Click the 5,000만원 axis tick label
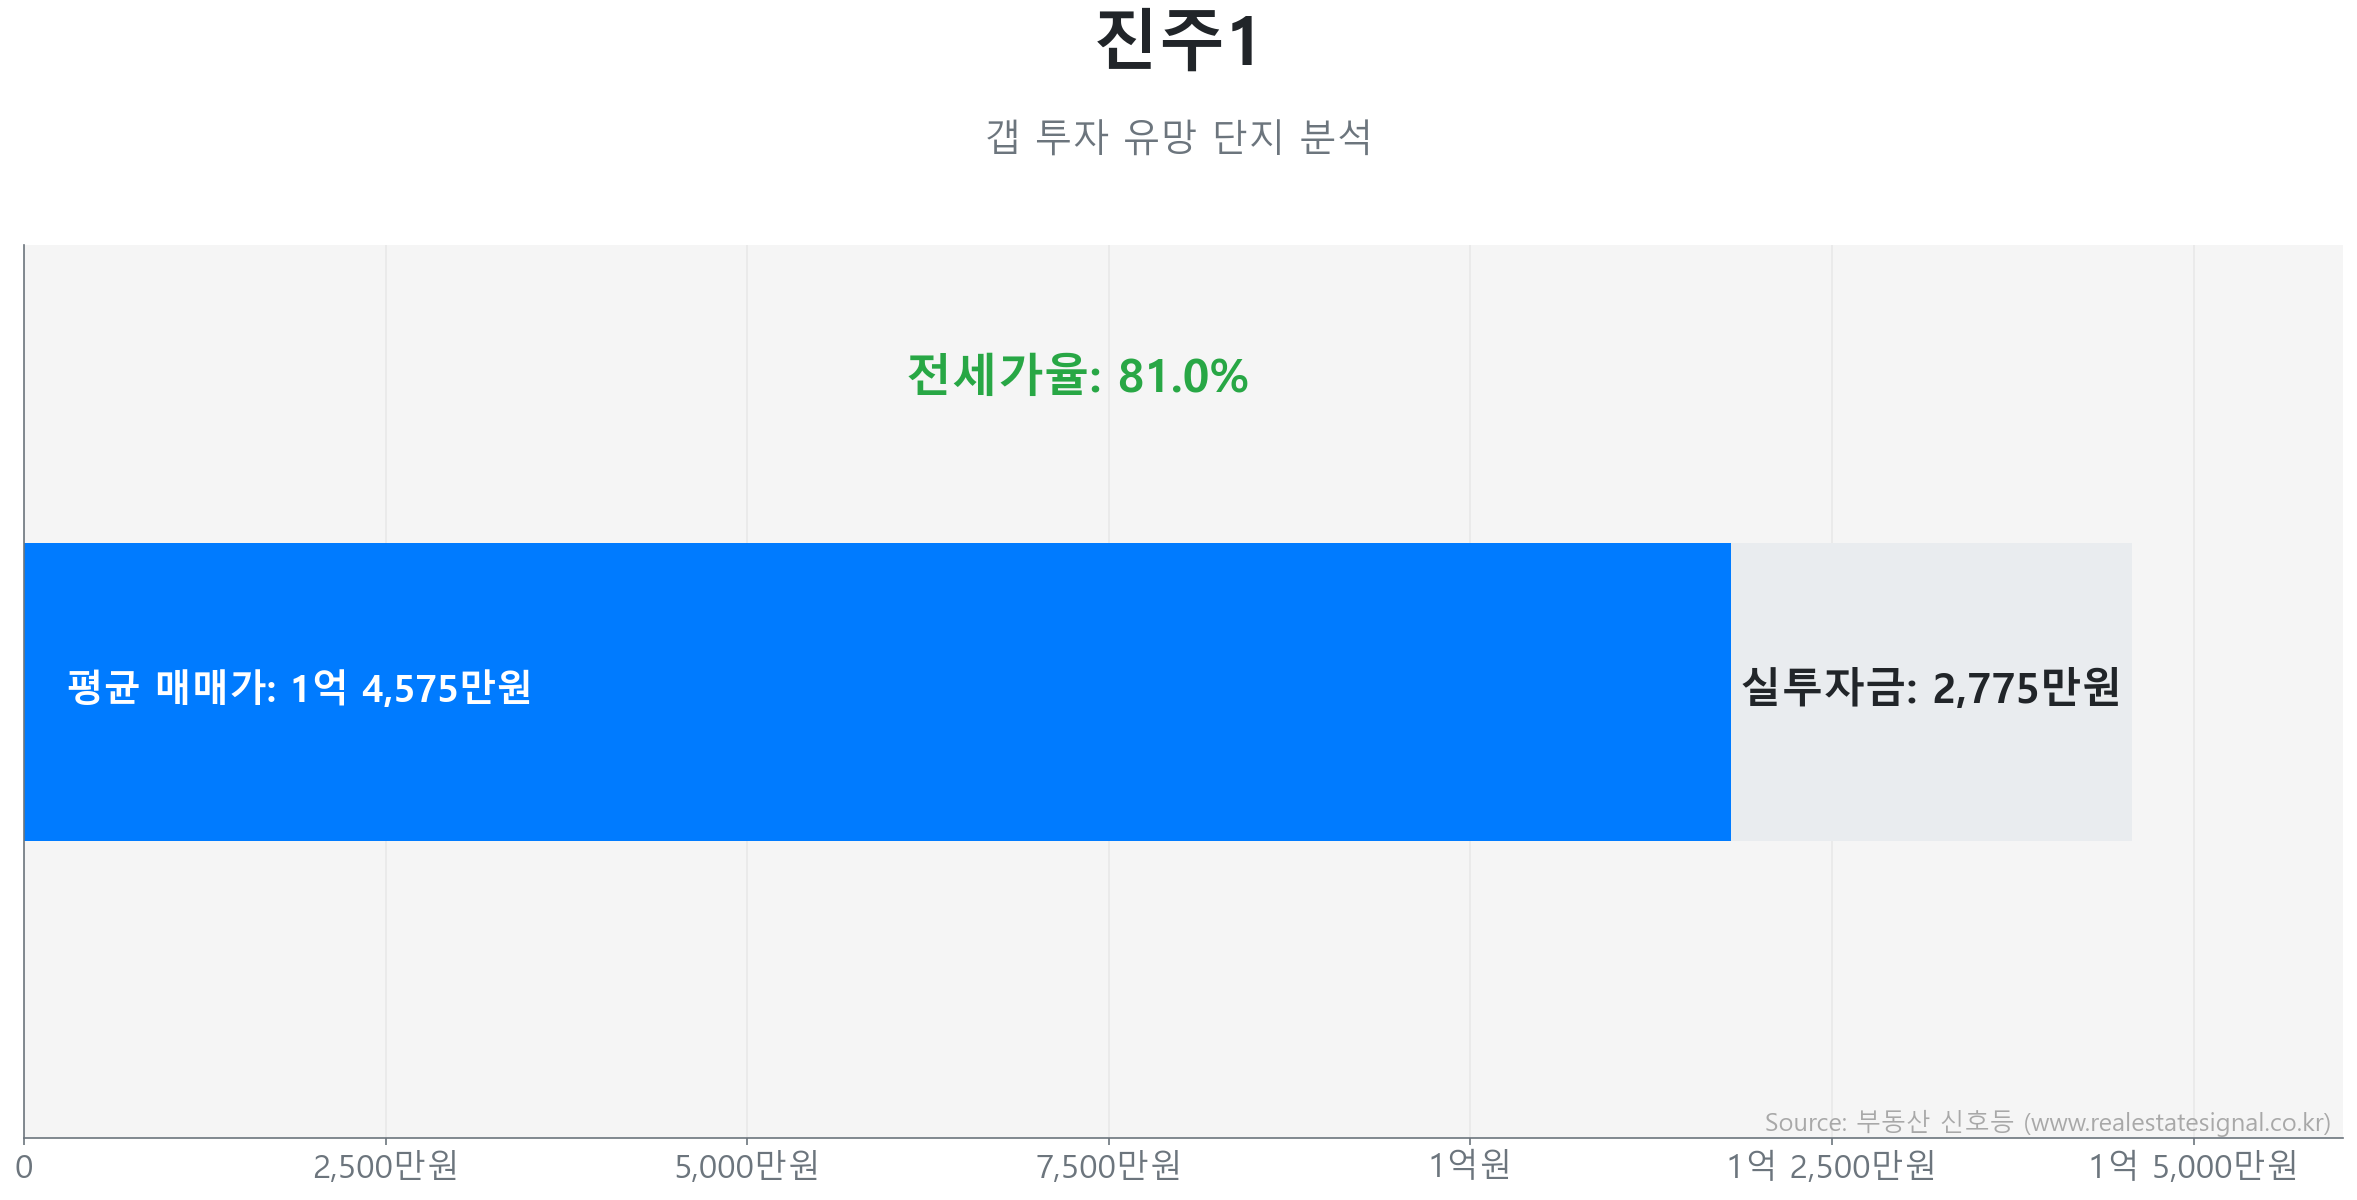 point(747,1166)
